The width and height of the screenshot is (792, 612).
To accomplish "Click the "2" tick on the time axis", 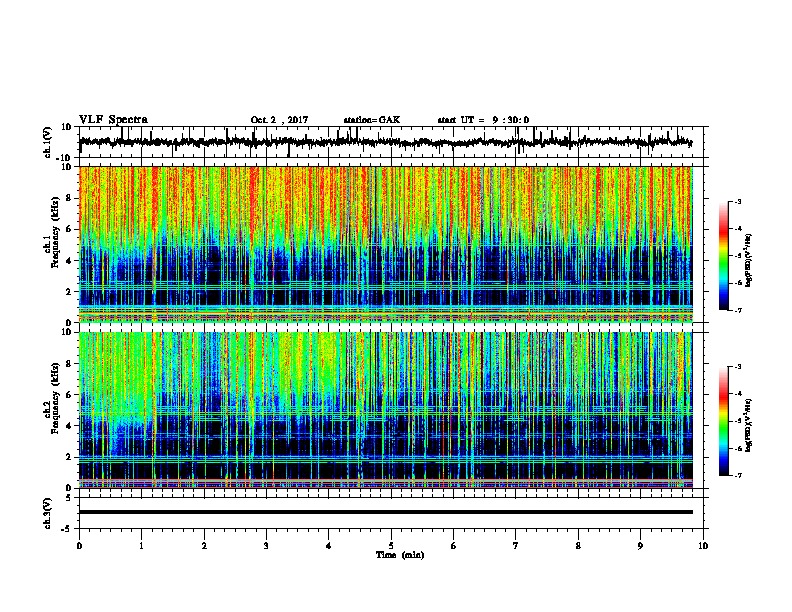I will click(204, 546).
